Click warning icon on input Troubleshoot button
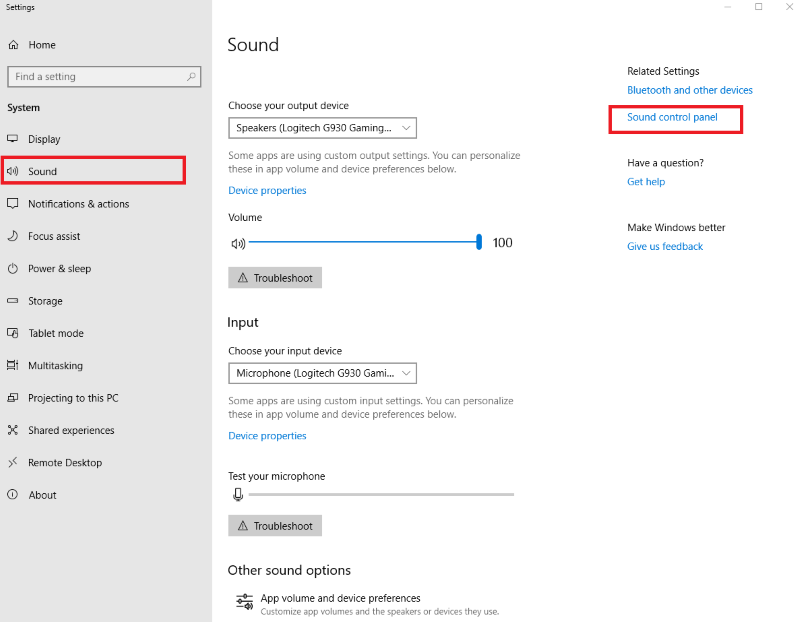Image resolution: width=800 pixels, height=622 pixels. pos(243,526)
